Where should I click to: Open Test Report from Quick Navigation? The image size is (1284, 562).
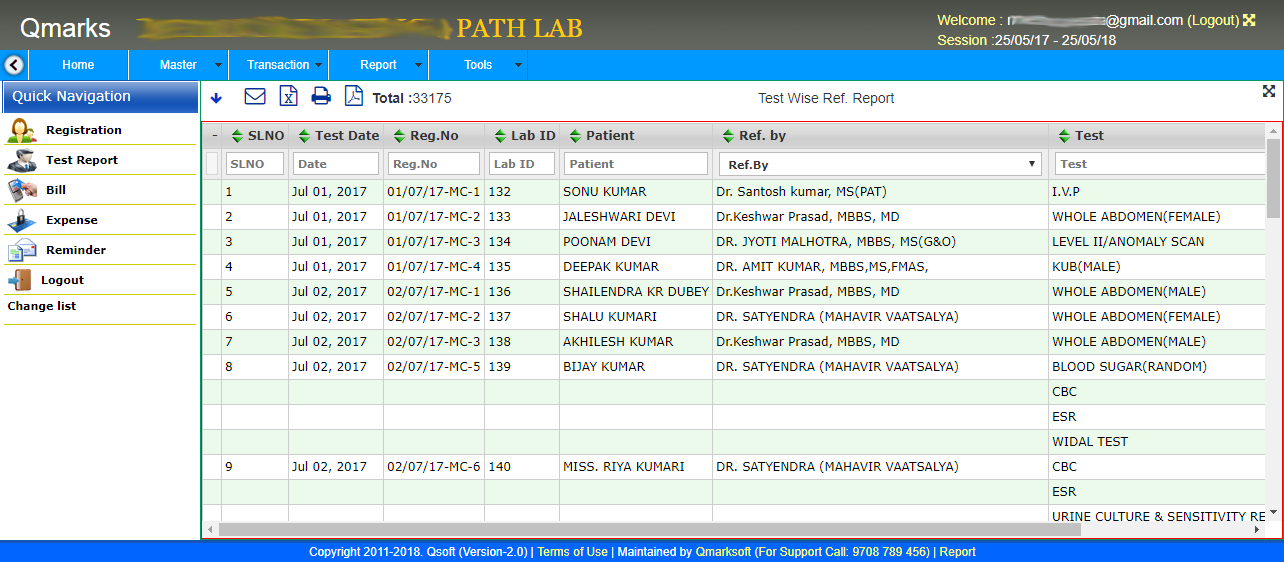click(x=82, y=160)
